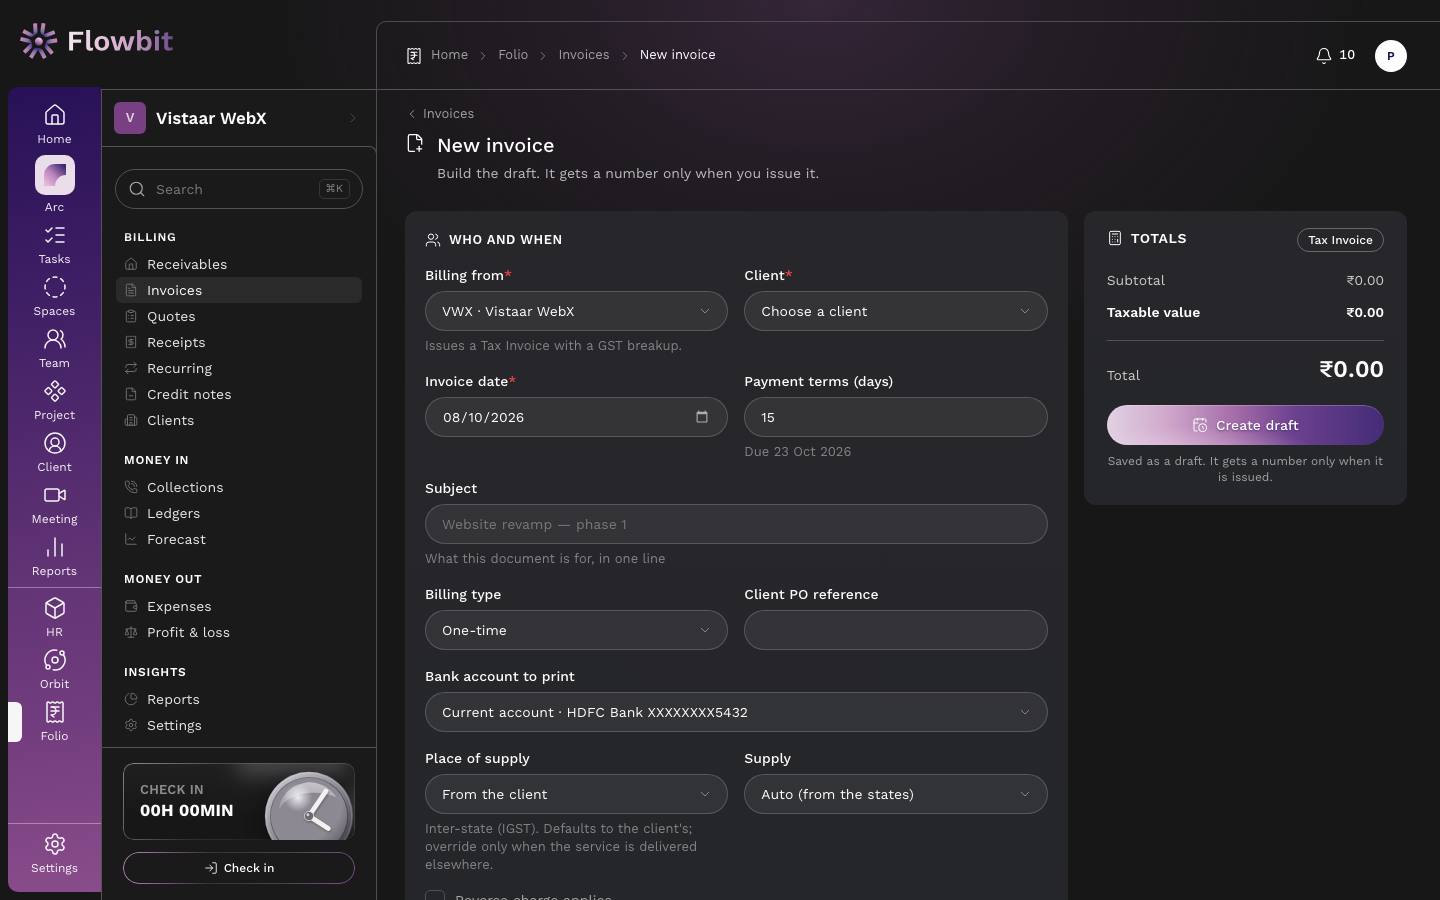The width and height of the screenshot is (1440, 900).
Task: Open Team in the app rail
Action: pyautogui.click(x=54, y=349)
